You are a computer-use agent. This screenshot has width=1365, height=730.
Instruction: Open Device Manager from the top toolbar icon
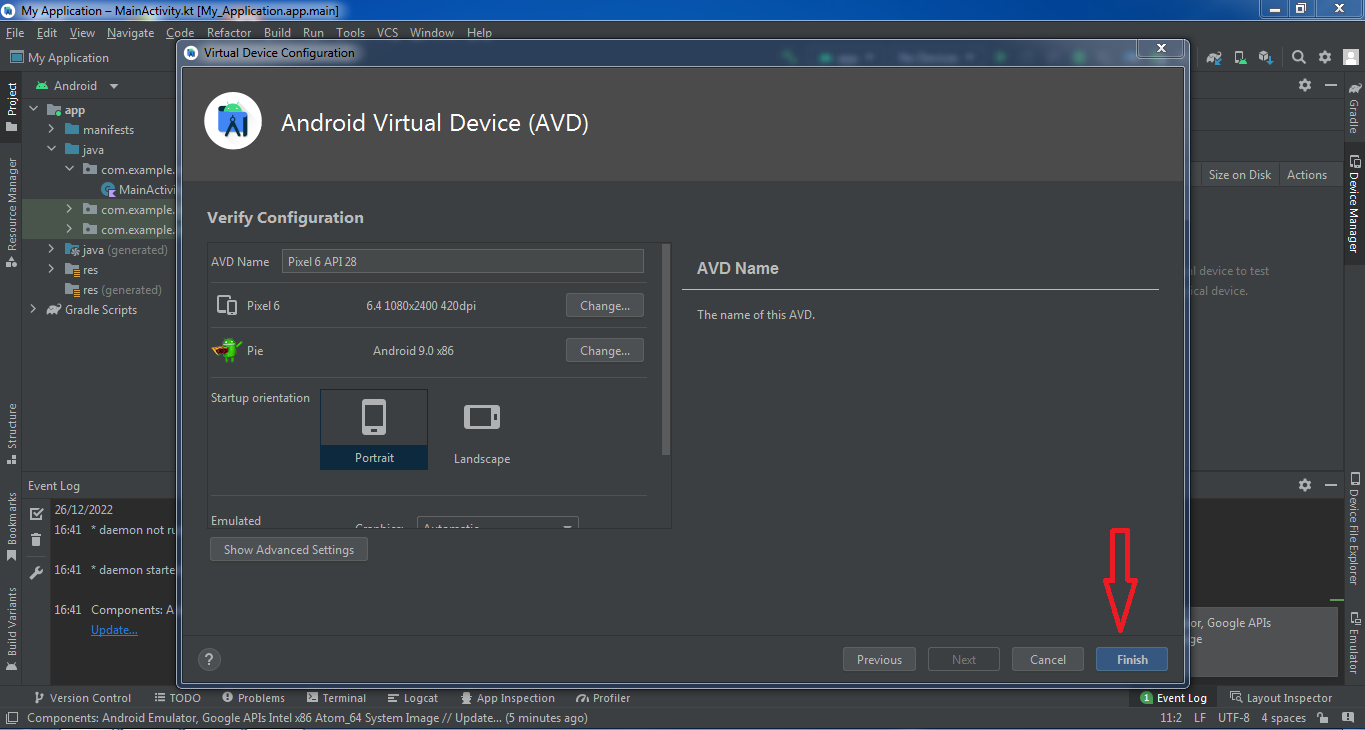(1240, 58)
